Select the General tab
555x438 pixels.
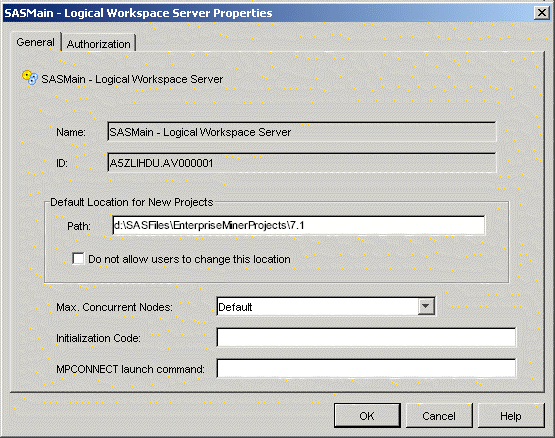[x=35, y=42]
